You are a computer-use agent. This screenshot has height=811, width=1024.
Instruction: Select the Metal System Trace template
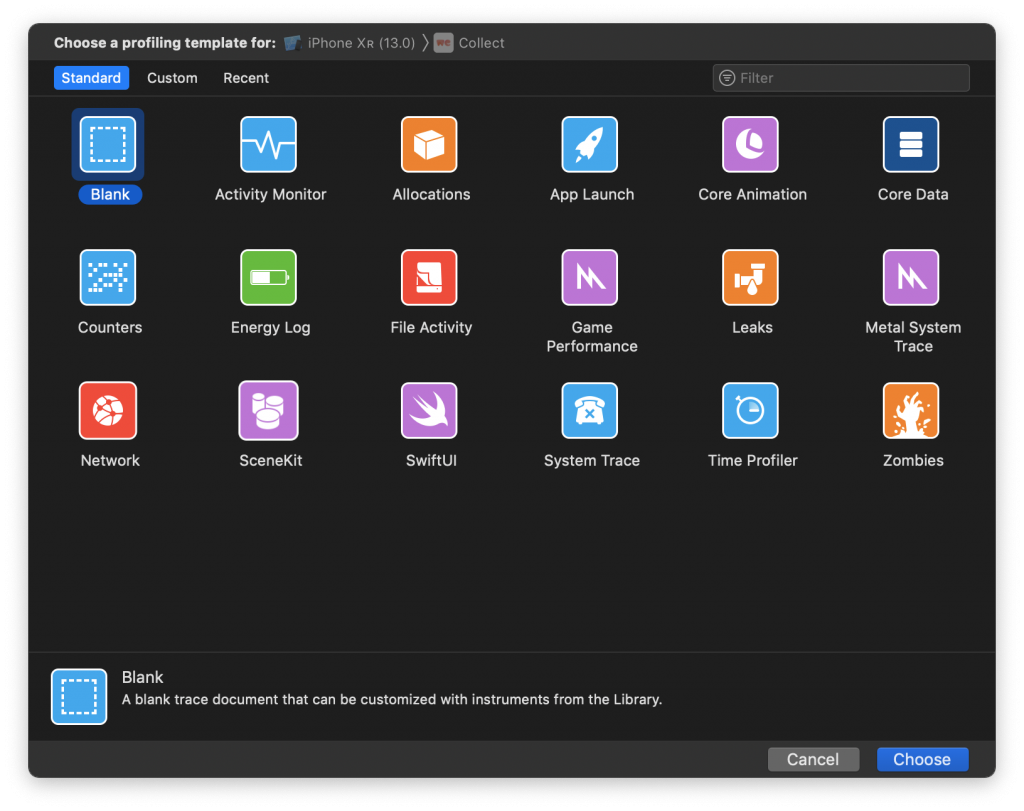coord(911,277)
